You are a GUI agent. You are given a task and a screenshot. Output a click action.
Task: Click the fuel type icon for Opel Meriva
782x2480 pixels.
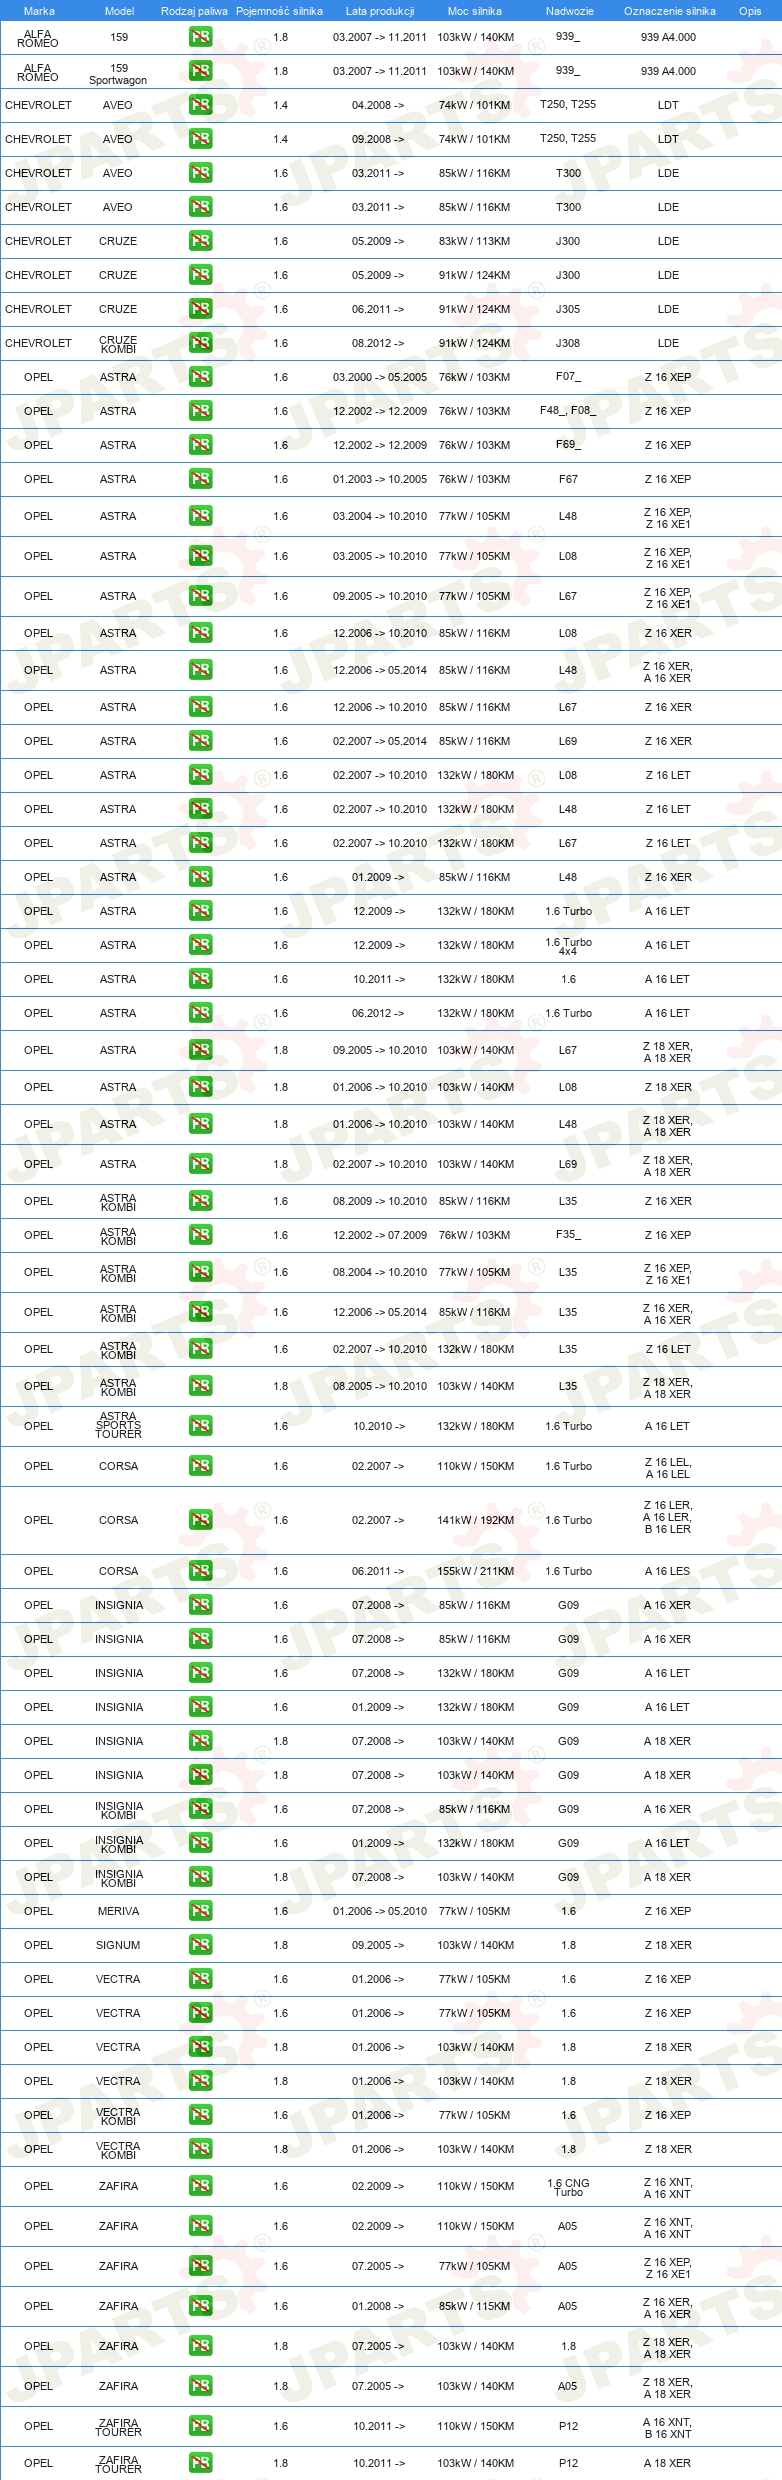[x=200, y=1911]
